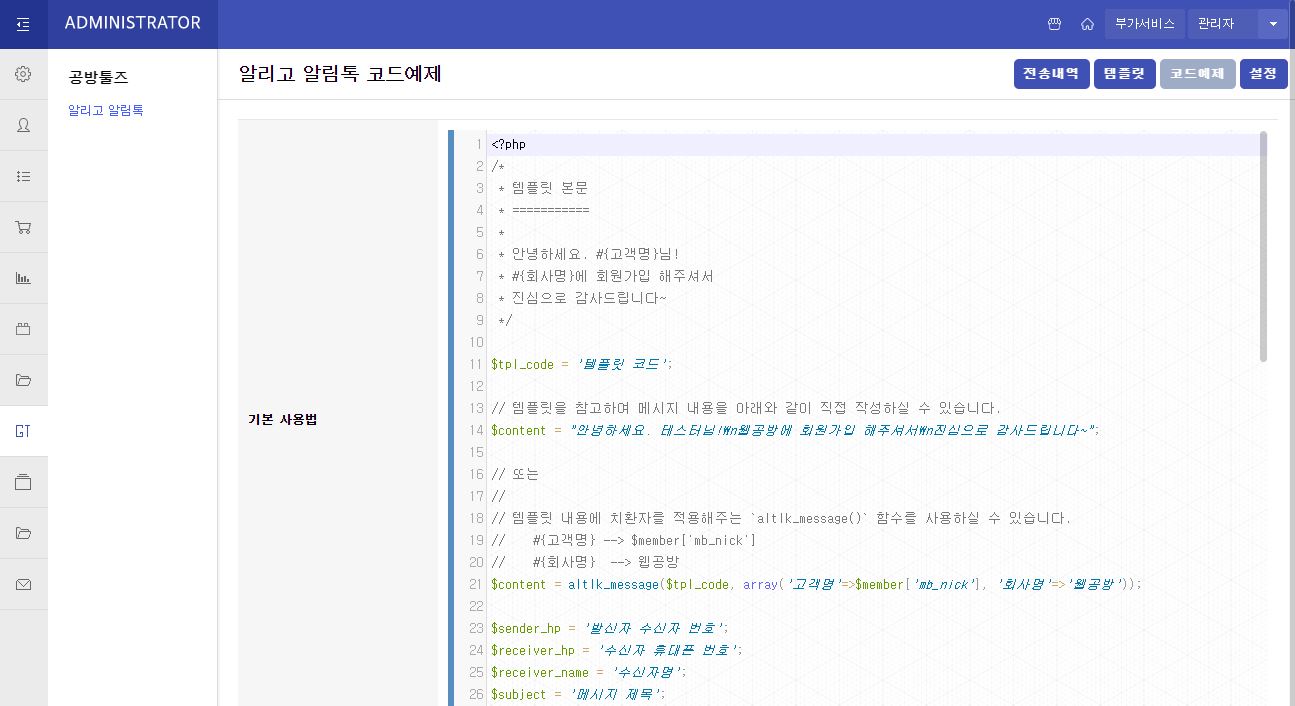Open the envelope mail icon in sidebar
The width and height of the screenshot is (1295, 706).
click(x=23, y=583)
